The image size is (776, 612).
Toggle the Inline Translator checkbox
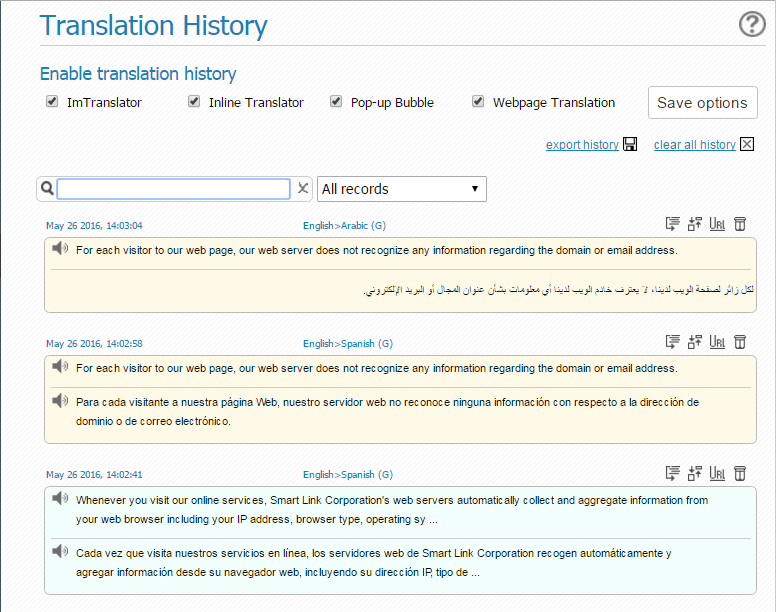tap(194, 101)
